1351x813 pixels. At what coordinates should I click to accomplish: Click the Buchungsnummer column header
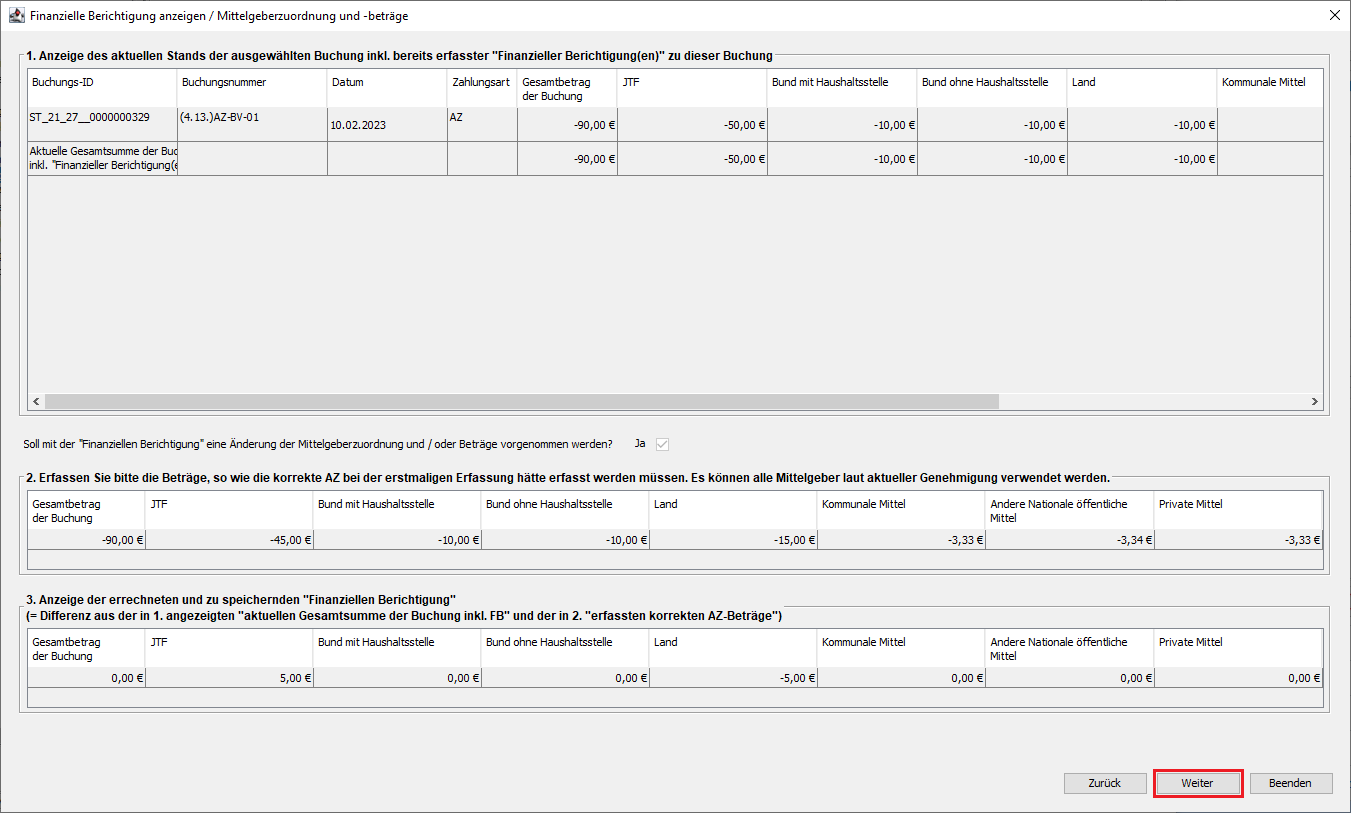[252, 82]
